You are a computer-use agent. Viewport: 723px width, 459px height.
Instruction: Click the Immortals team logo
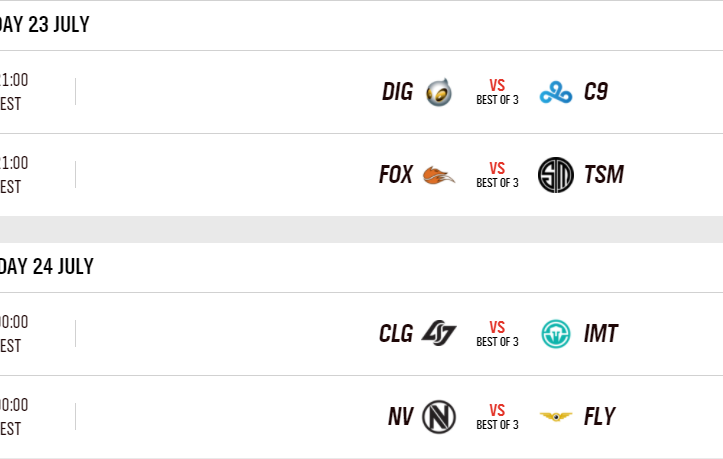tap(555, 334)
